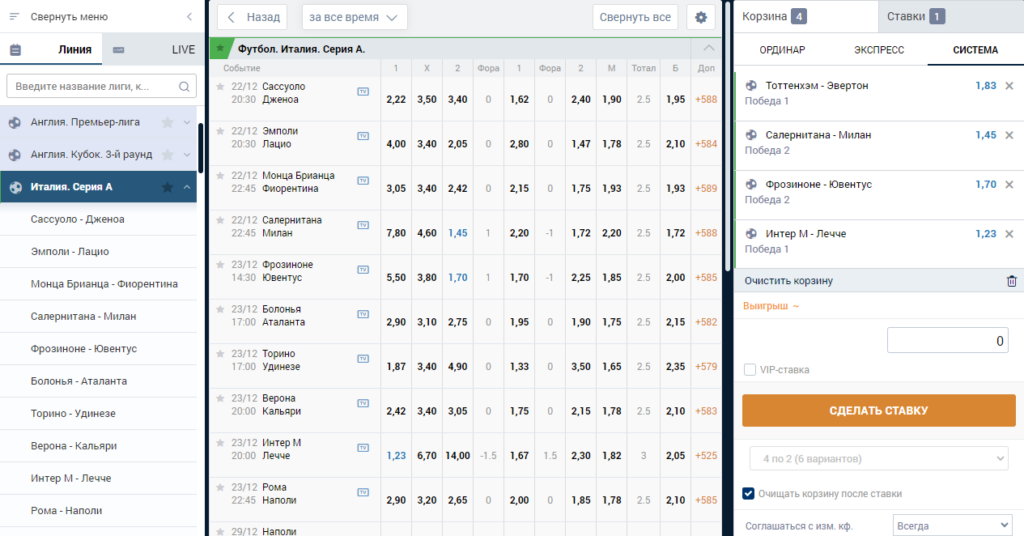The image size is (1024, 536).
Task: Unstar the Италия. Серия А league in sidebar
Action: tap(167, 187)
